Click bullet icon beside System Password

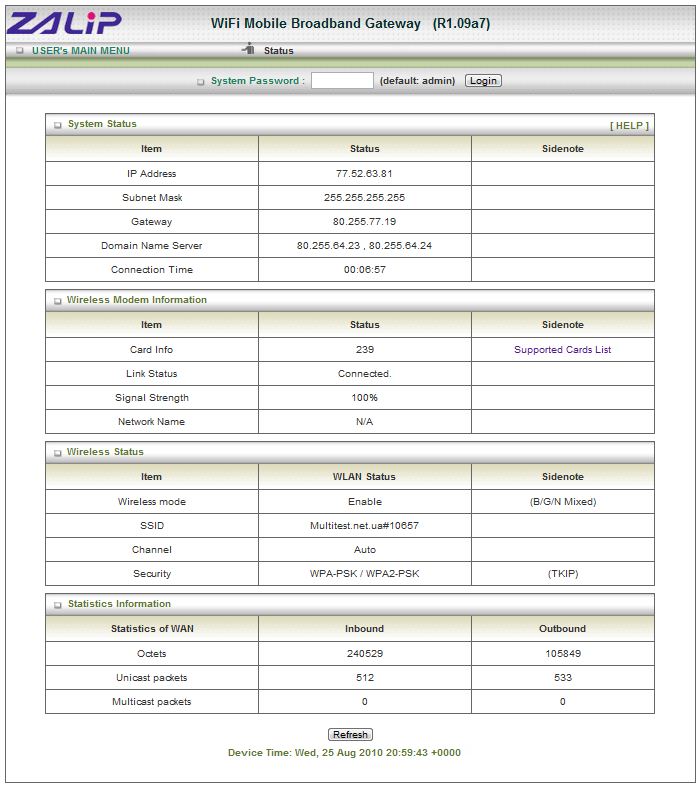pos(200,81)
